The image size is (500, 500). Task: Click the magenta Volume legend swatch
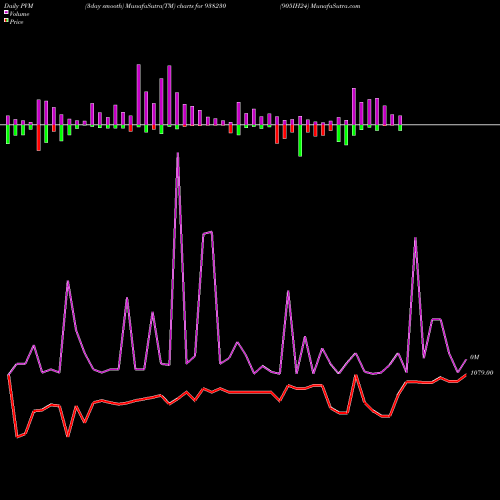[6, 12]
